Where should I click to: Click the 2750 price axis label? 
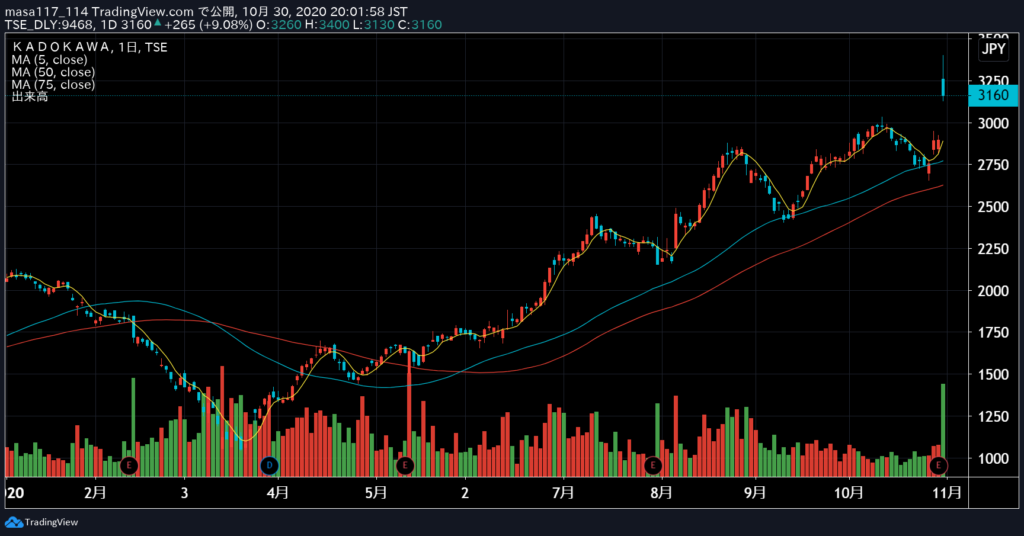coord(993,165)
